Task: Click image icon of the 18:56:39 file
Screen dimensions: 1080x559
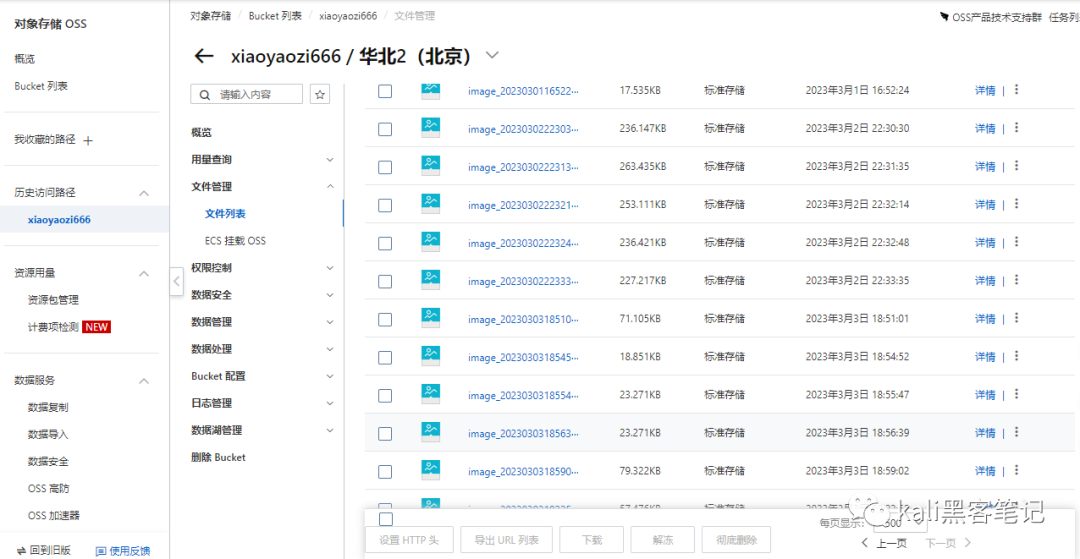Action: (430, 432)
